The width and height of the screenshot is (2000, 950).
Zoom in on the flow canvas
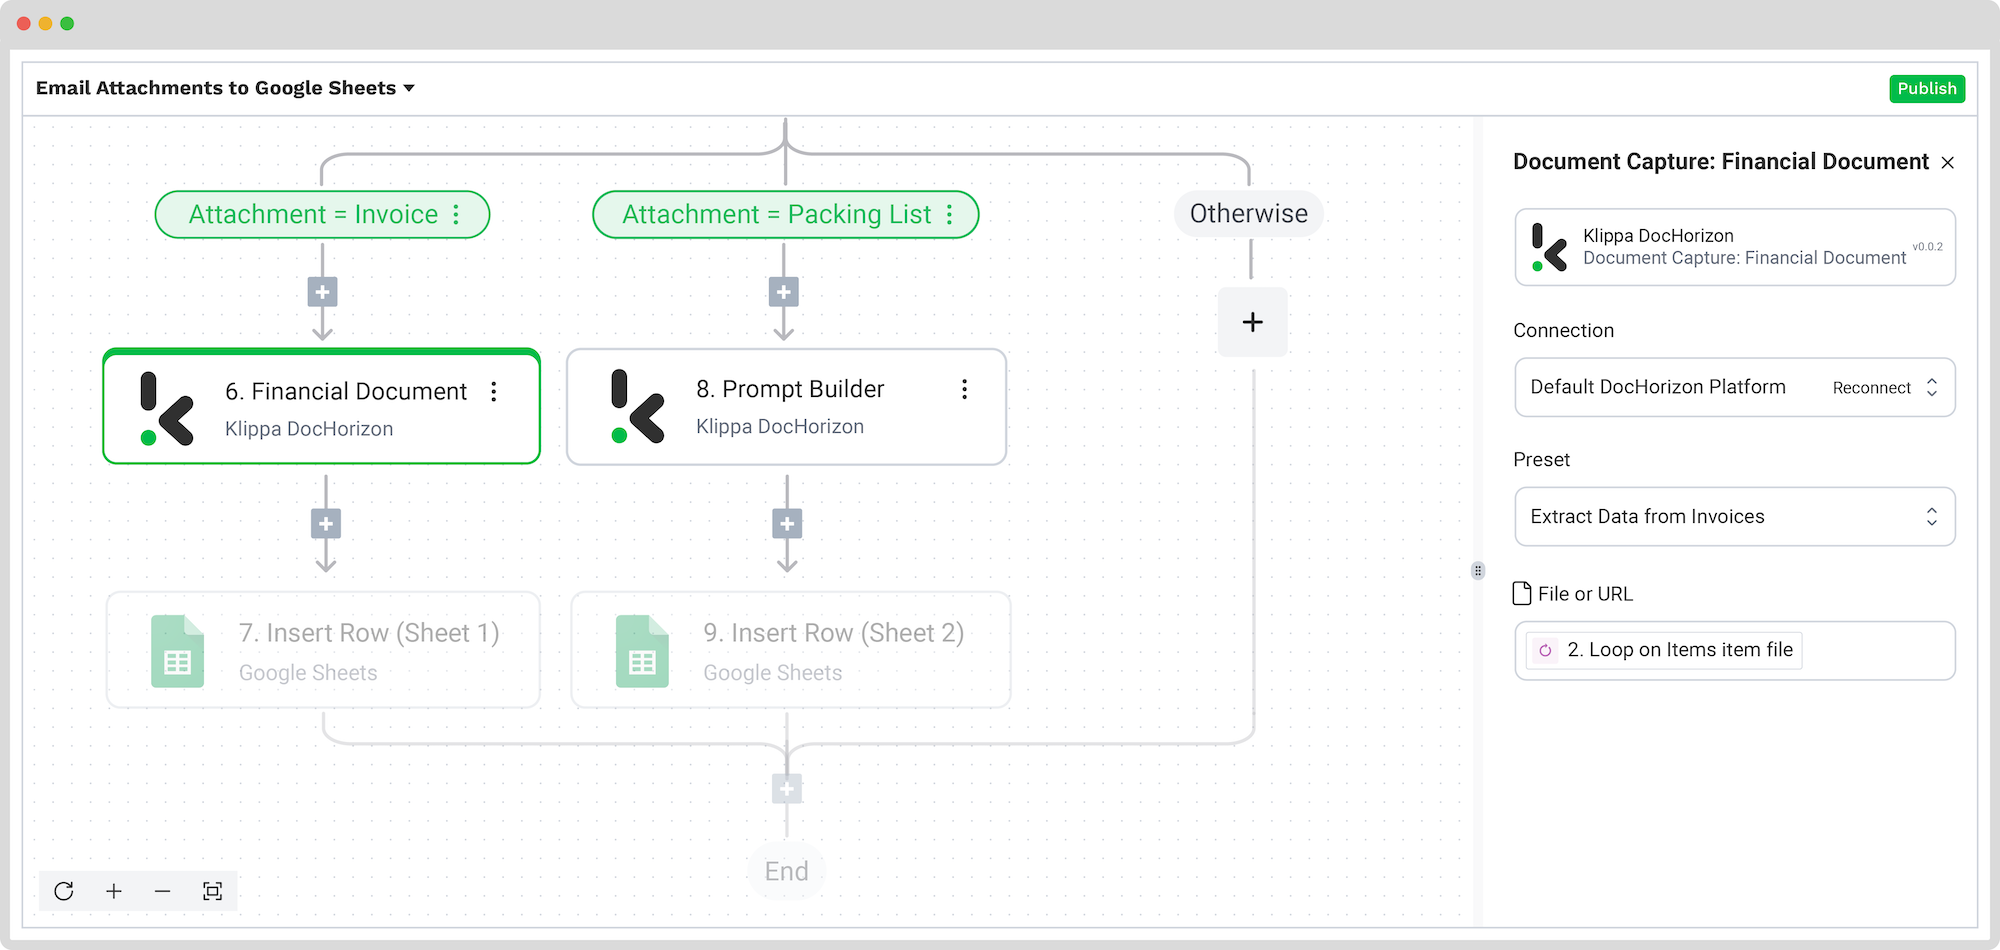[114, 891]
